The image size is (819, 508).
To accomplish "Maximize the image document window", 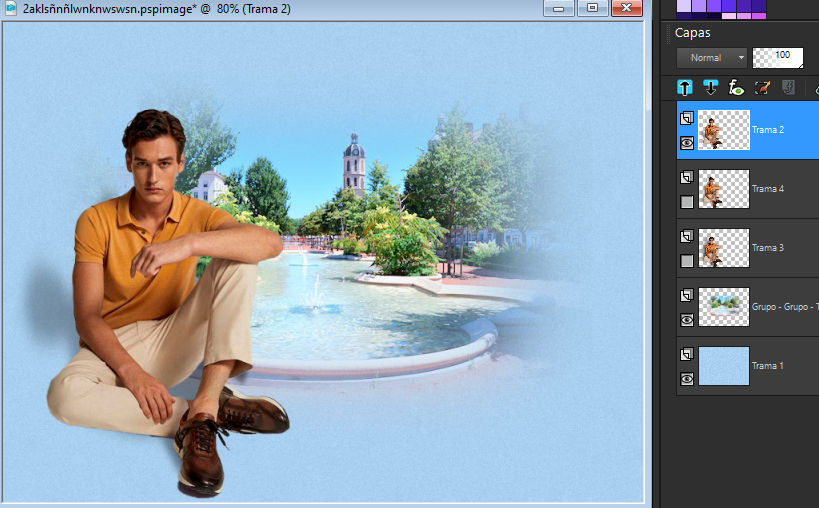I will click(x=592, y=8).
